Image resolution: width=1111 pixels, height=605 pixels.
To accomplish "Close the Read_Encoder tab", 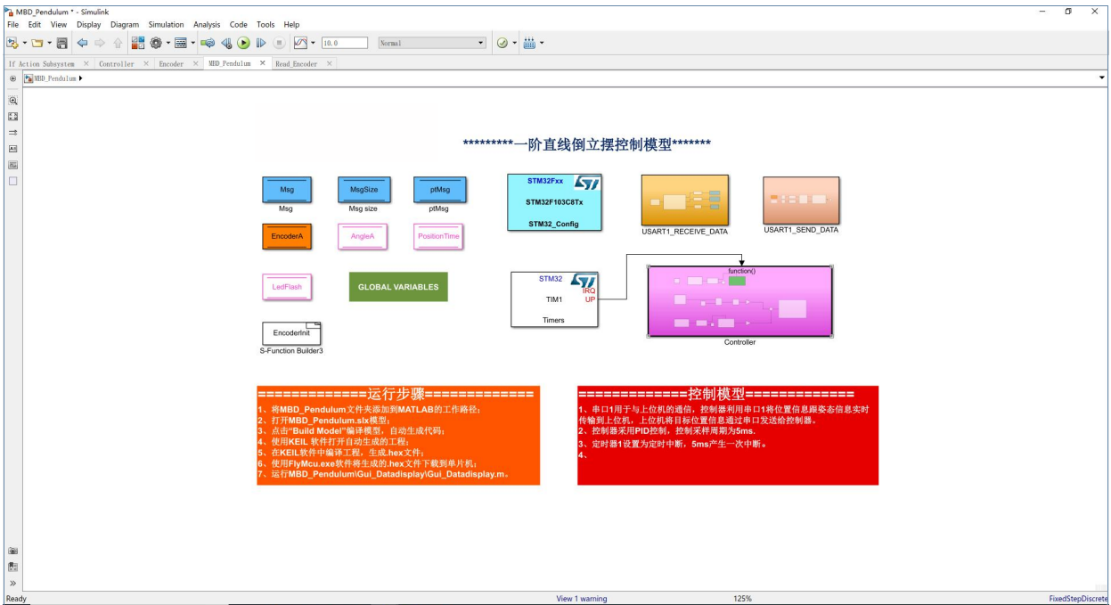I will point(329,64).
